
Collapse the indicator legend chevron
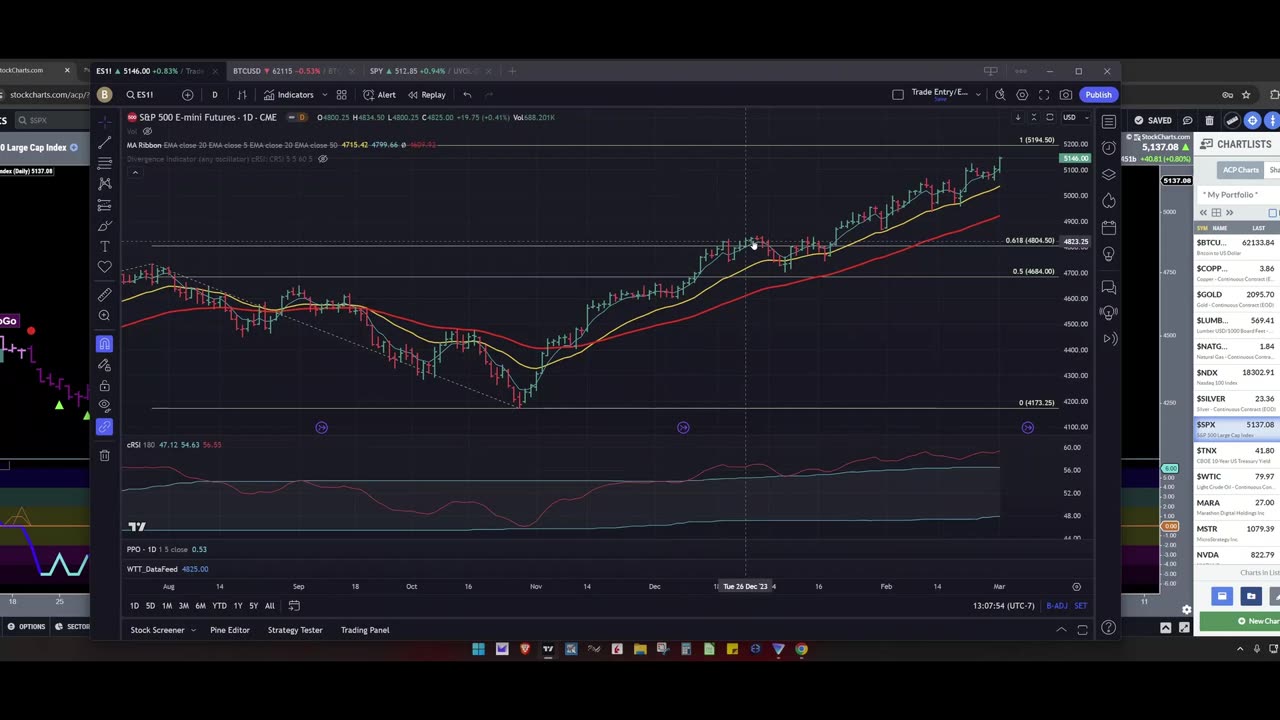coord(135,172)
